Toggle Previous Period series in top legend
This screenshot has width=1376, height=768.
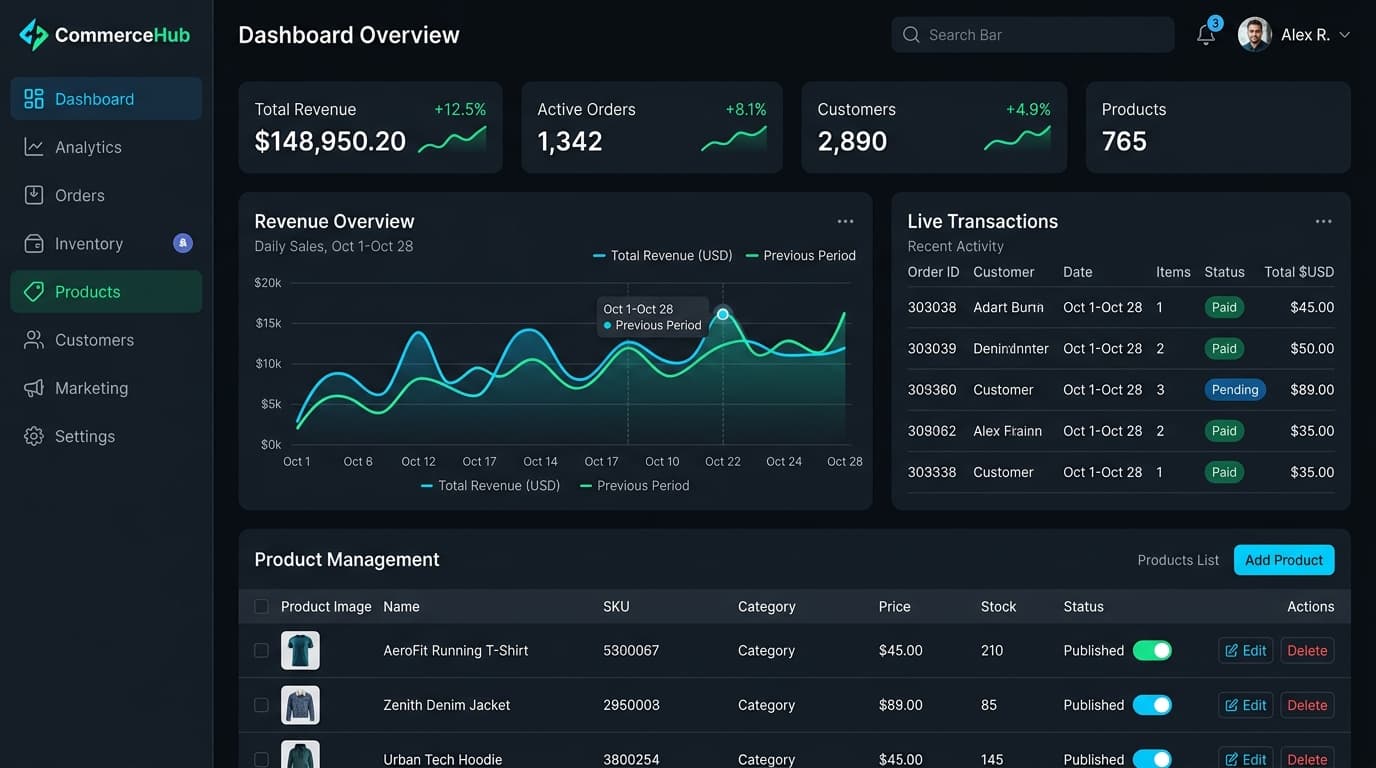click(800, 255)
